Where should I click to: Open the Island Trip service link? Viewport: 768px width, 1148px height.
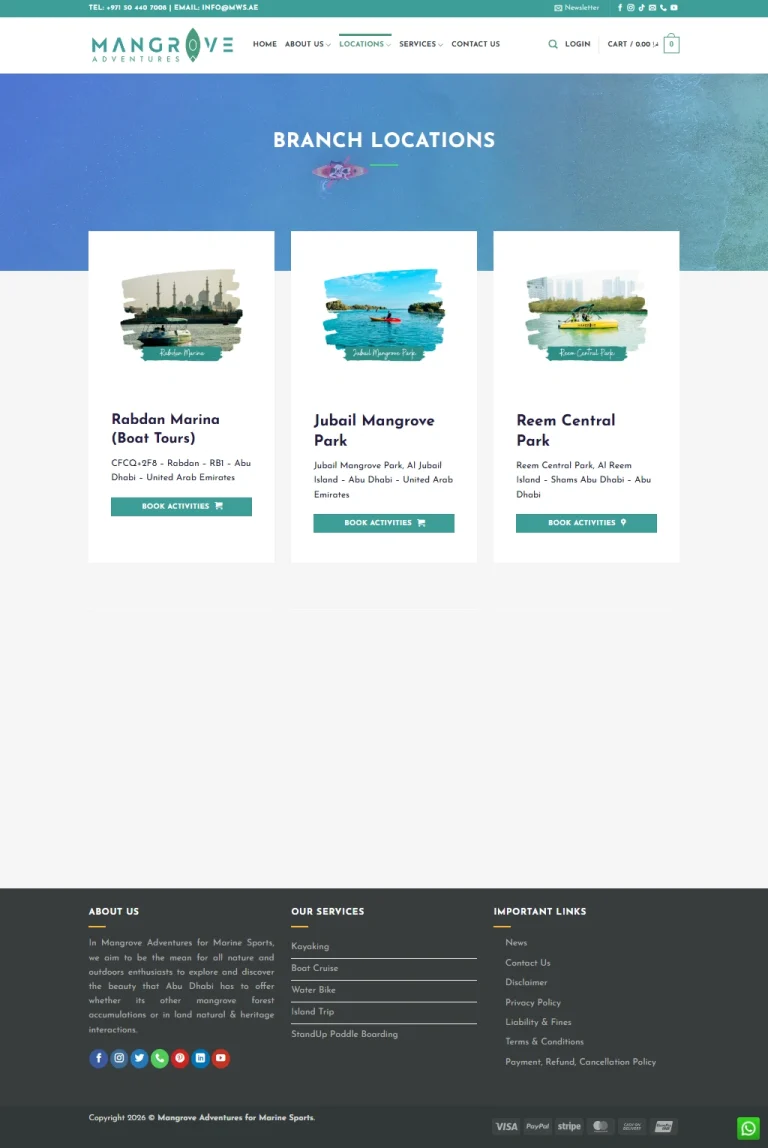313,1012
